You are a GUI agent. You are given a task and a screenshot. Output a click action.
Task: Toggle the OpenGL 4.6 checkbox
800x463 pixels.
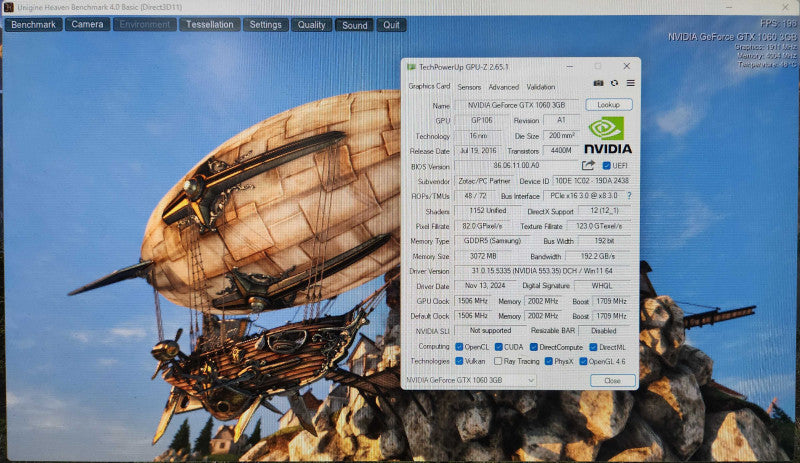coord(583,361)
